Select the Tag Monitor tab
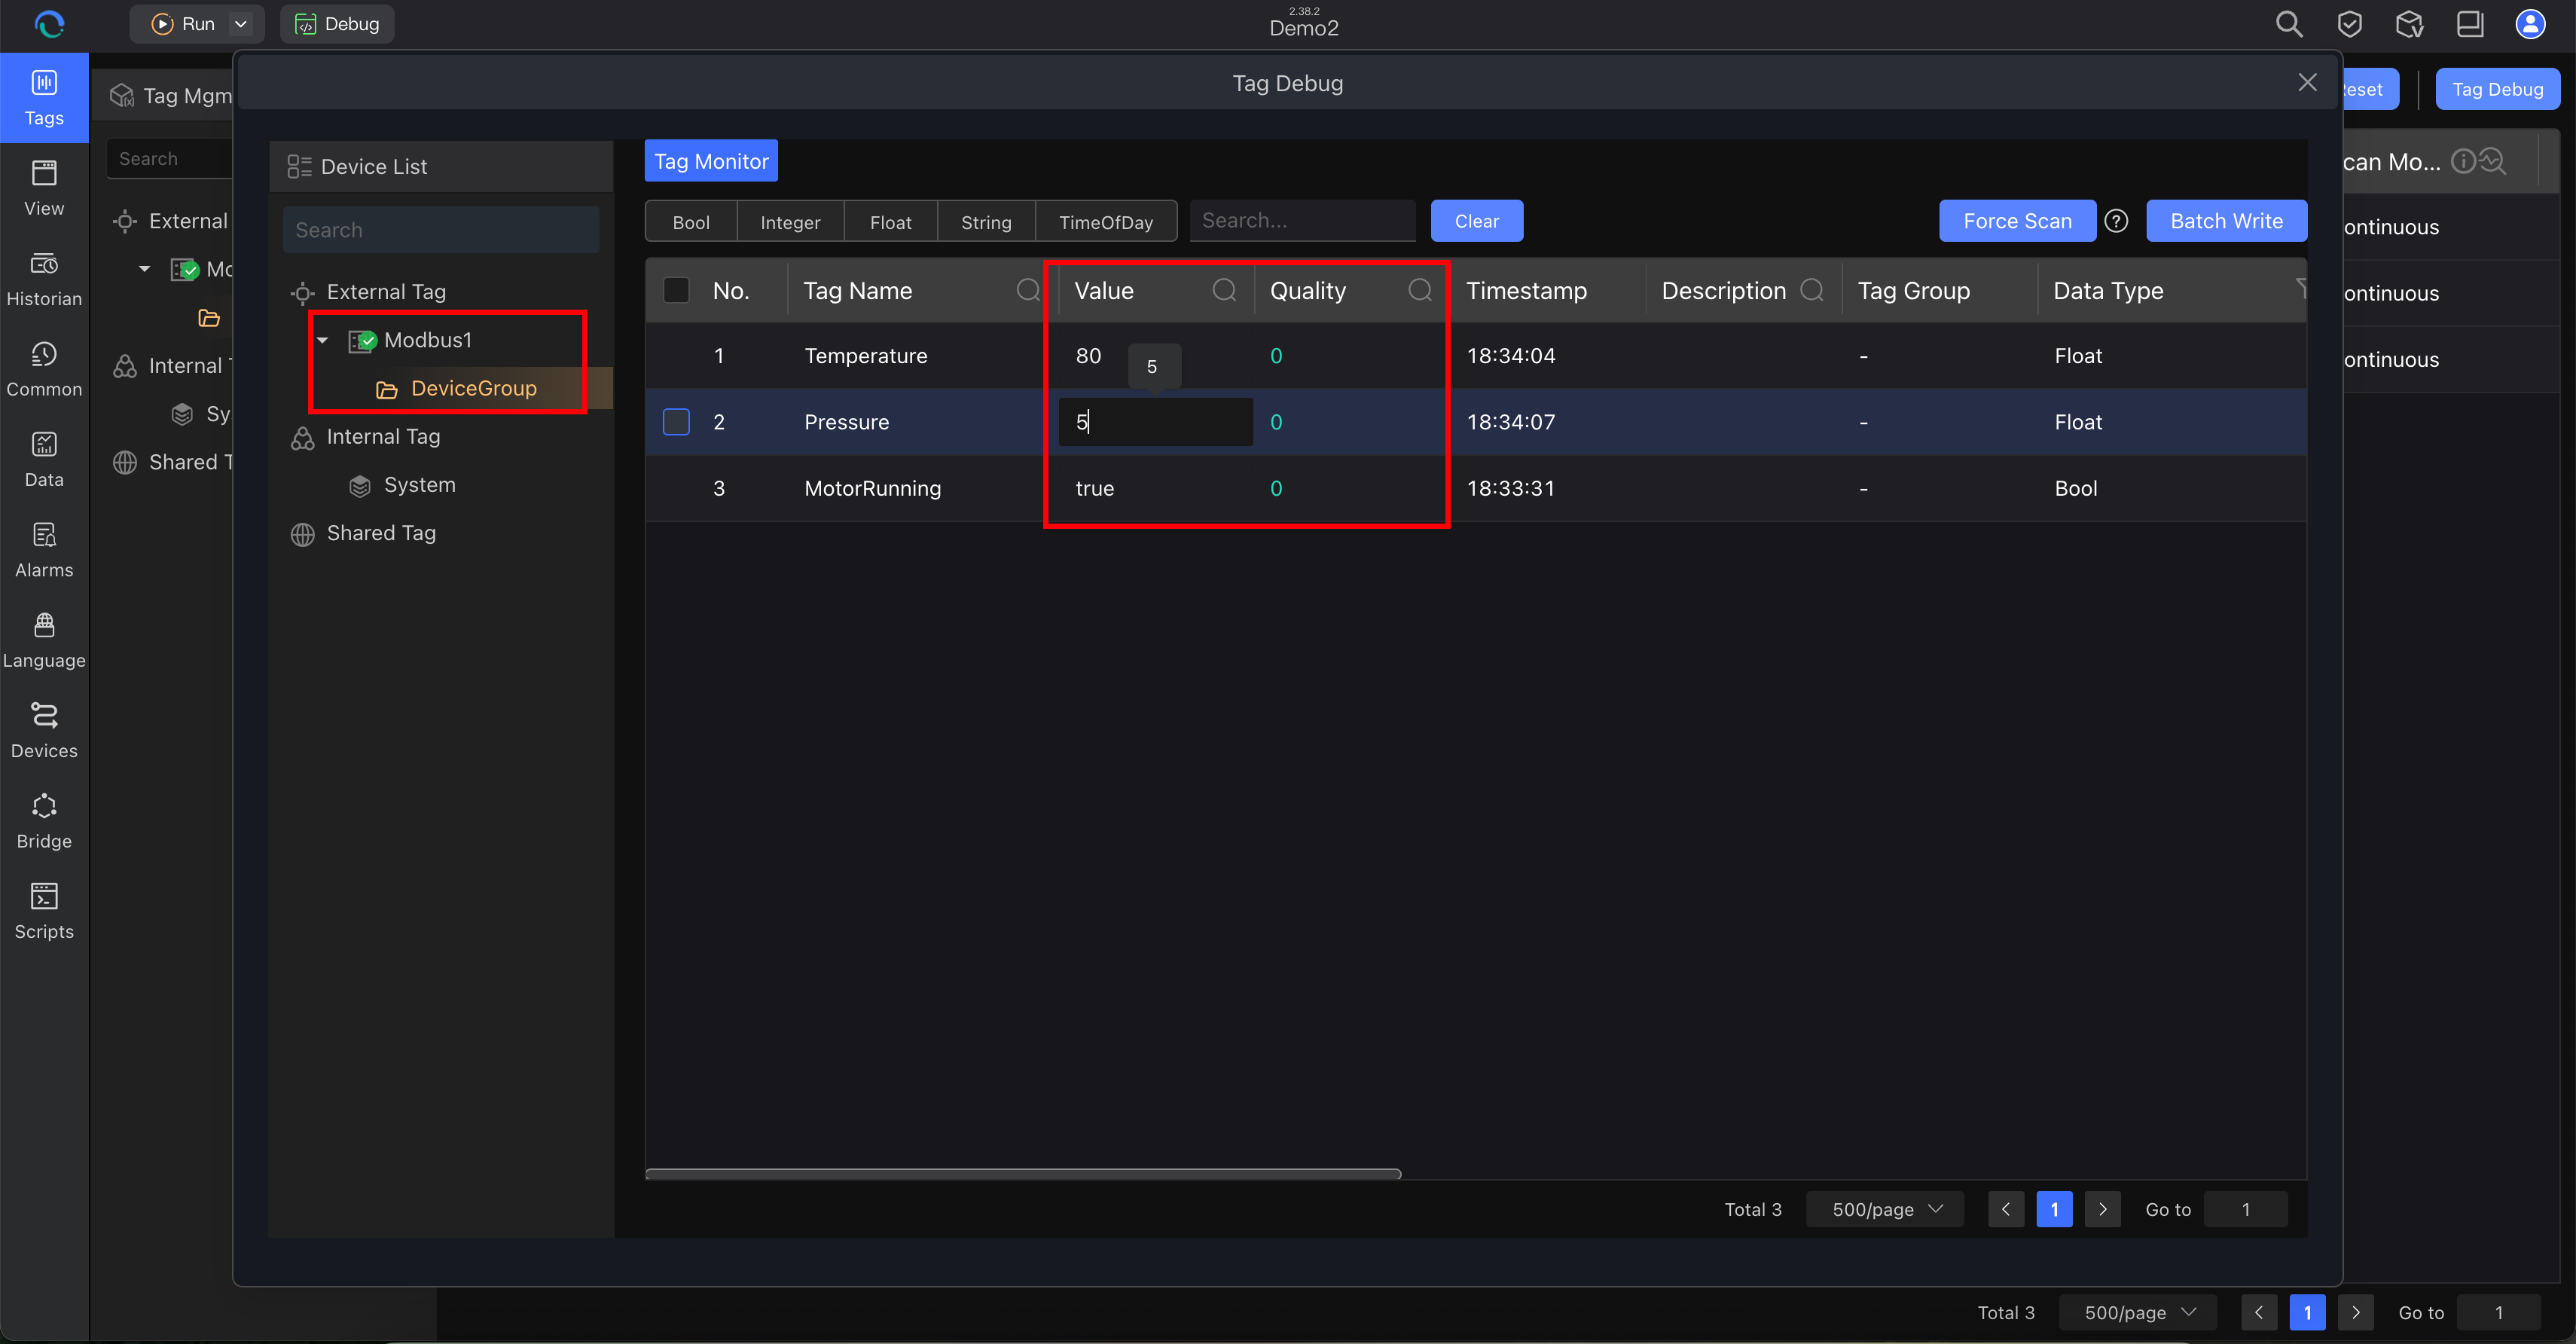 tap(711, 161)
